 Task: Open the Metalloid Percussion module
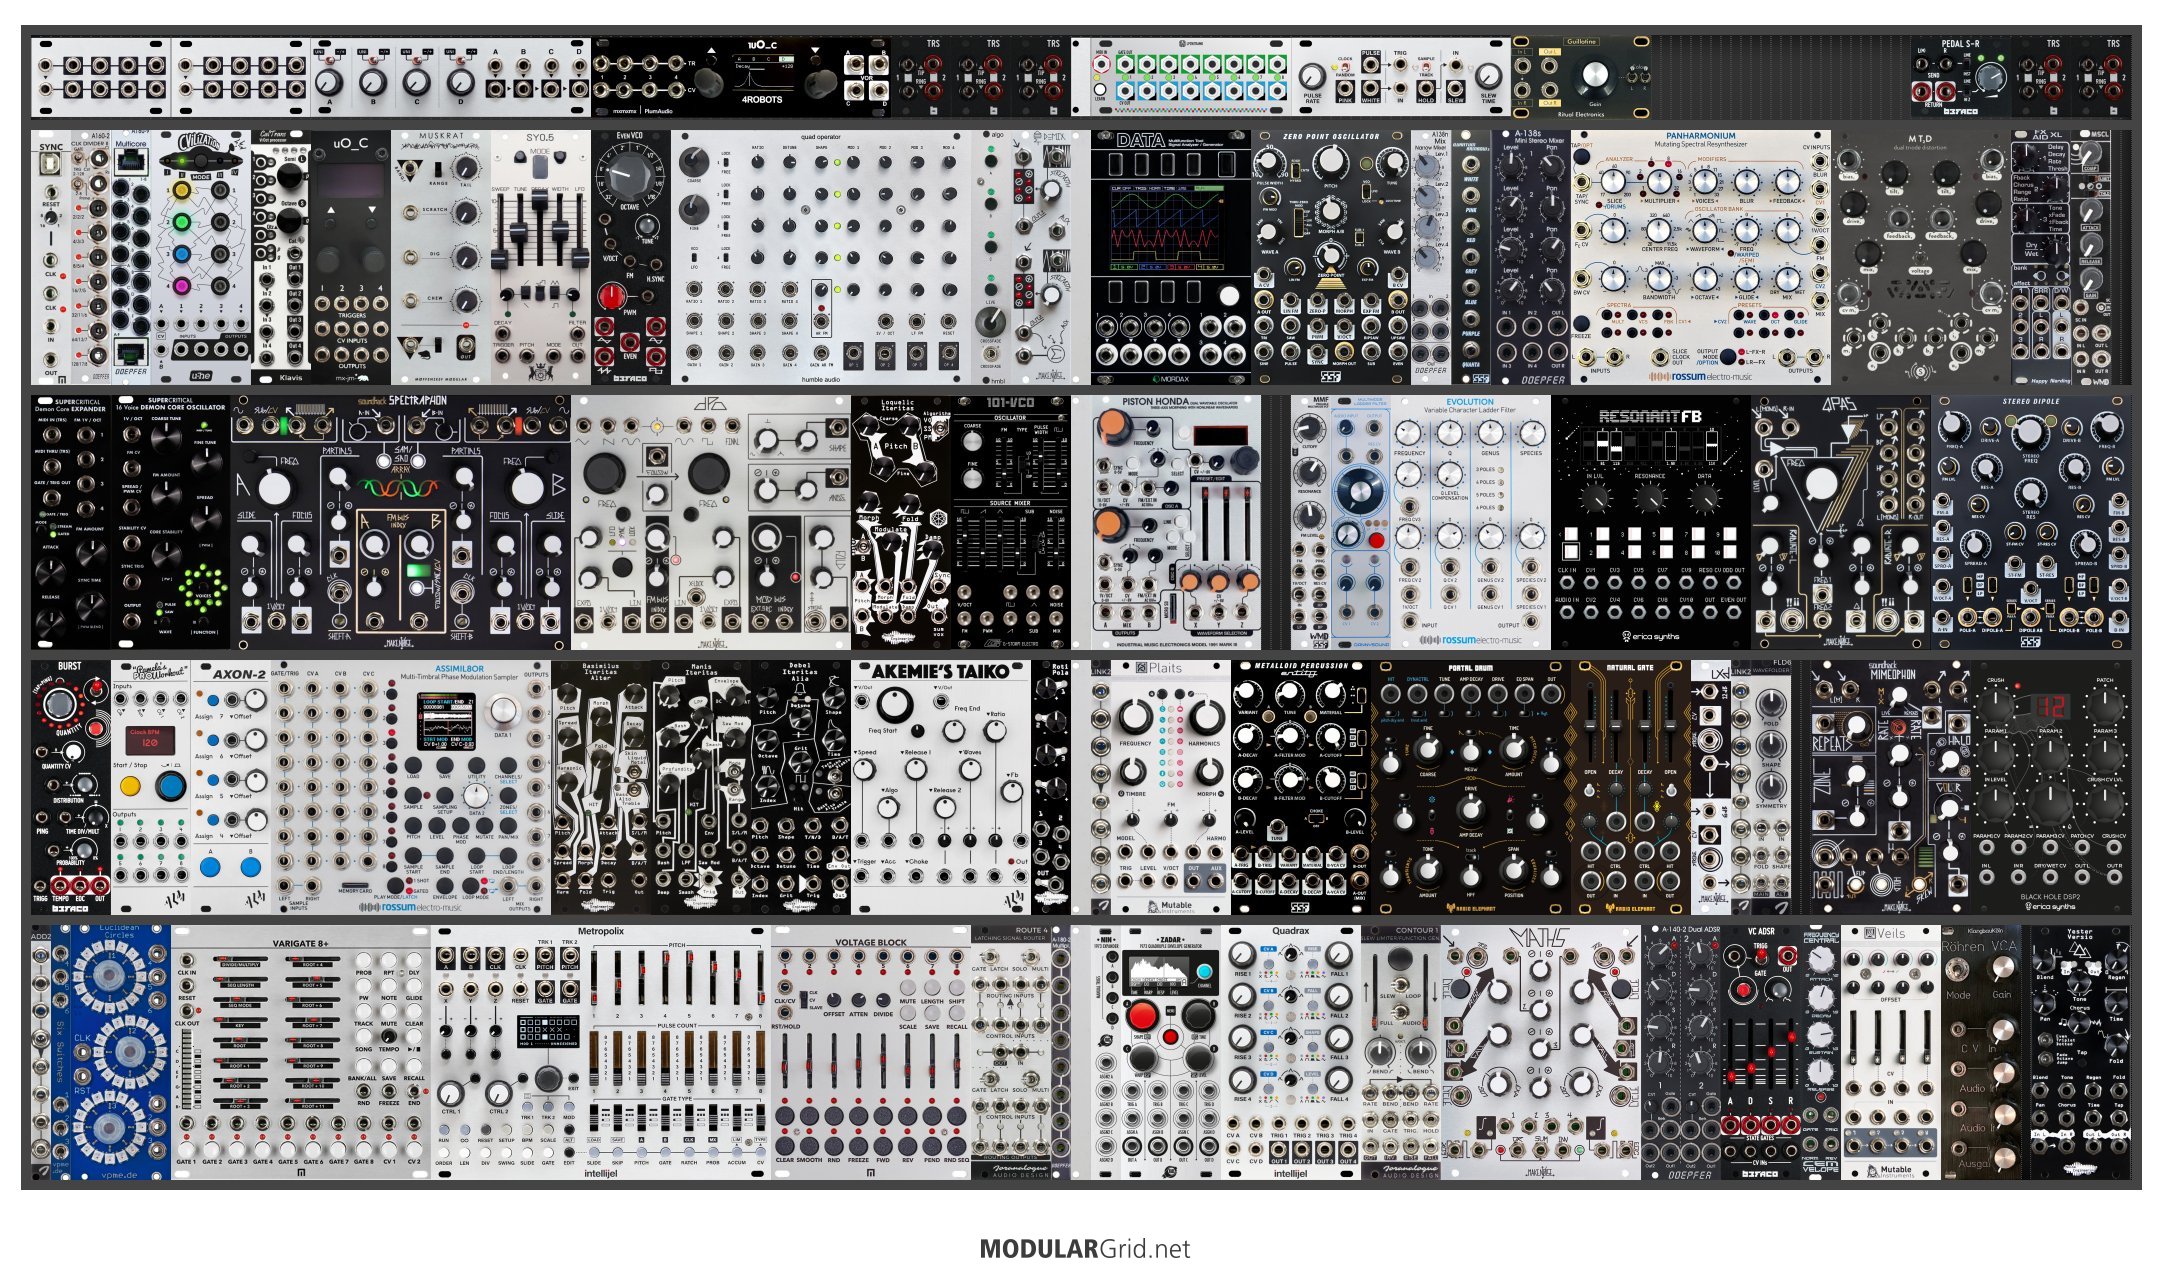click(1301, 787)
